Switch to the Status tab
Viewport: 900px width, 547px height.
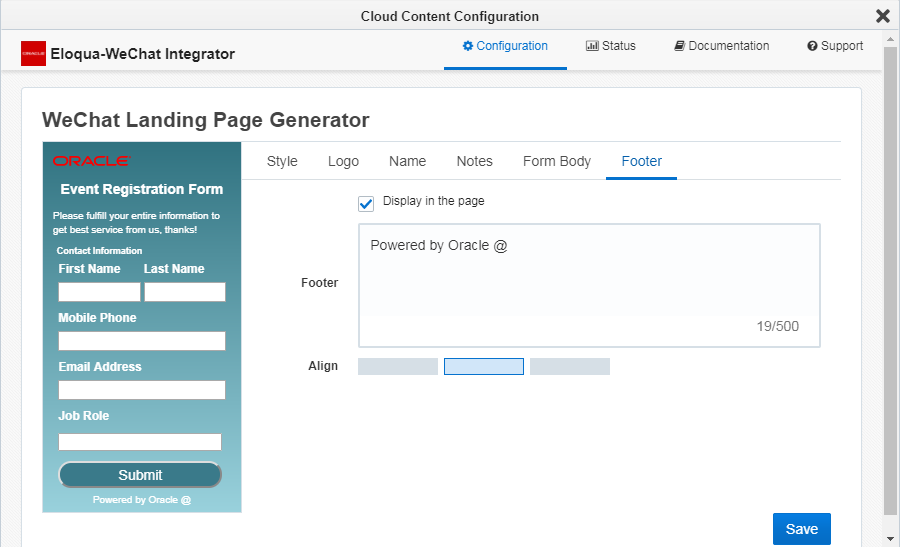tap(611, 46)
